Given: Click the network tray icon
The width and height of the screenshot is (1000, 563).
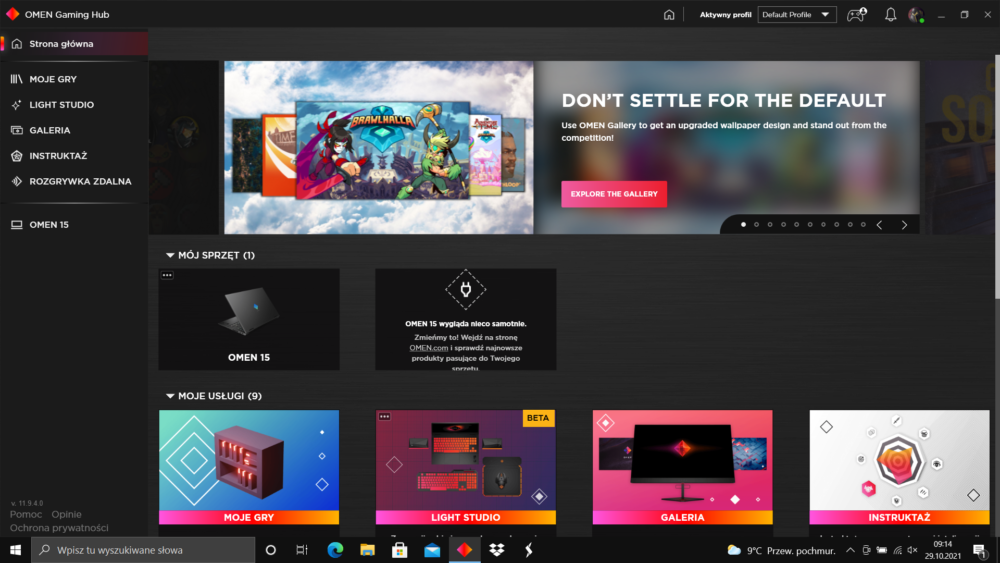Looking at the screenshot, I should pyautogui.click(x=897, y=550).
